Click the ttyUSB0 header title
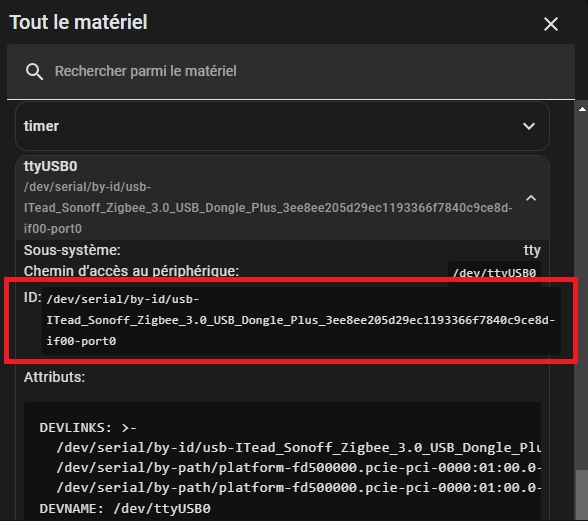This screenshot has width=588, height=521. [x=51, y=166]
